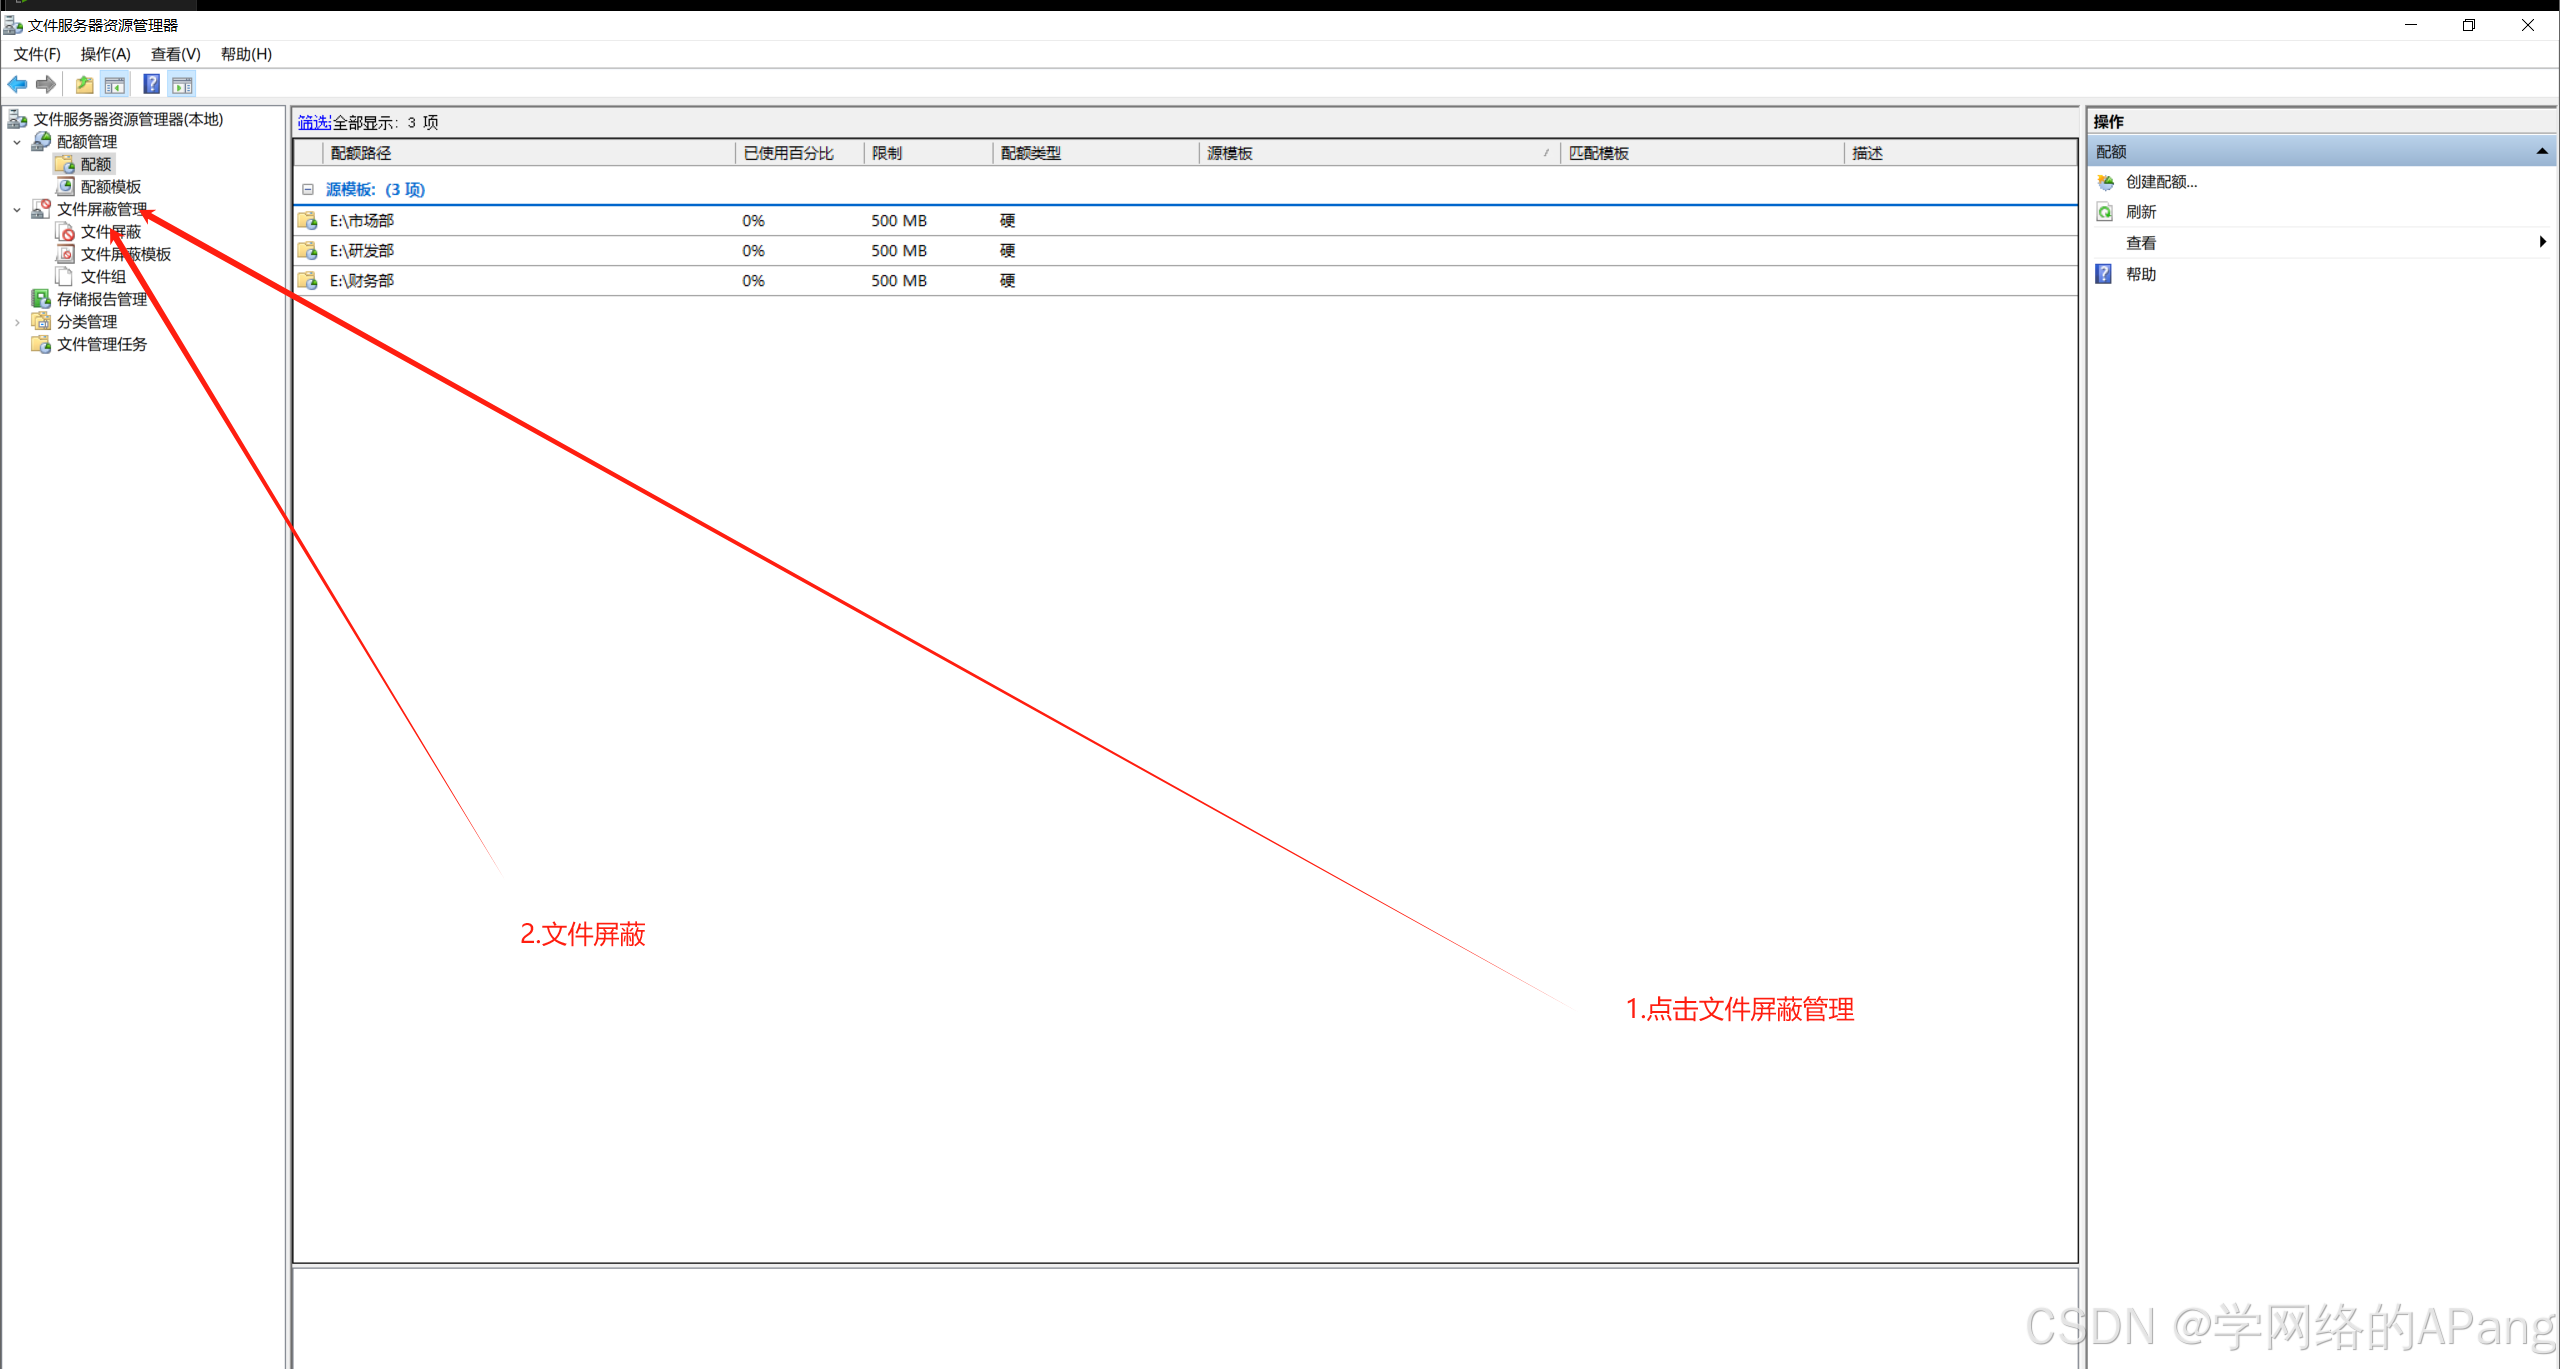Click the 创建配额 icon in actions pane
2560x1369 pixels.
pyautogui.click(x=2106, y=182)
